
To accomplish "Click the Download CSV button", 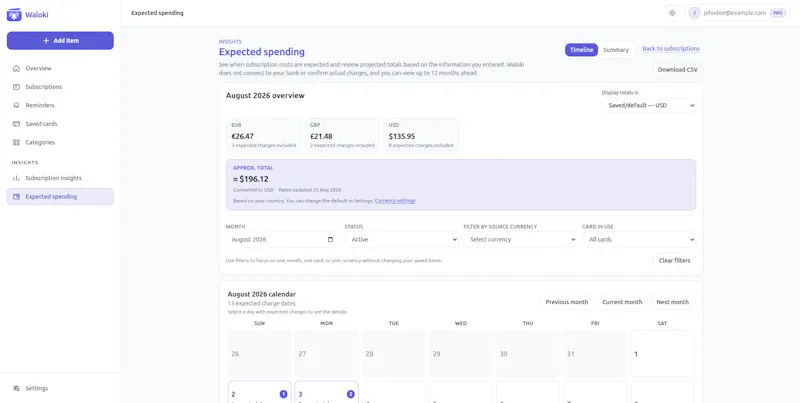I will pyautogui.click(x=678, y=69).
